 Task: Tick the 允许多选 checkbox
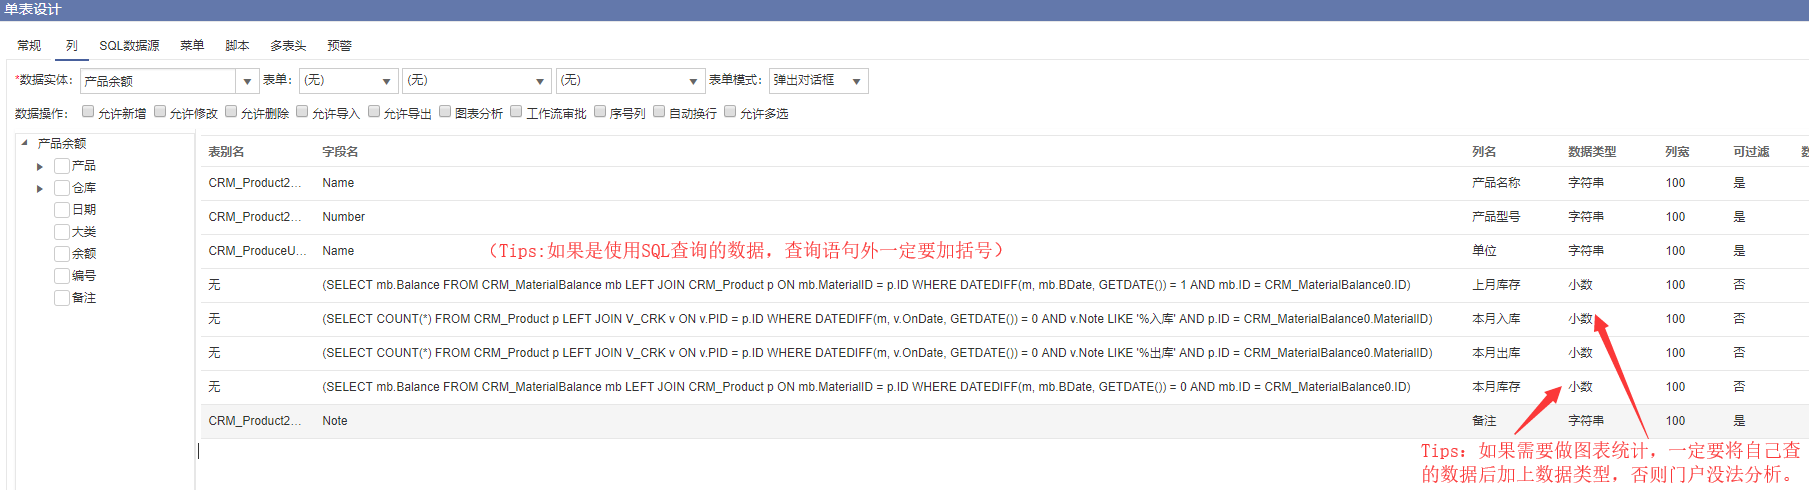pos(730,112)
